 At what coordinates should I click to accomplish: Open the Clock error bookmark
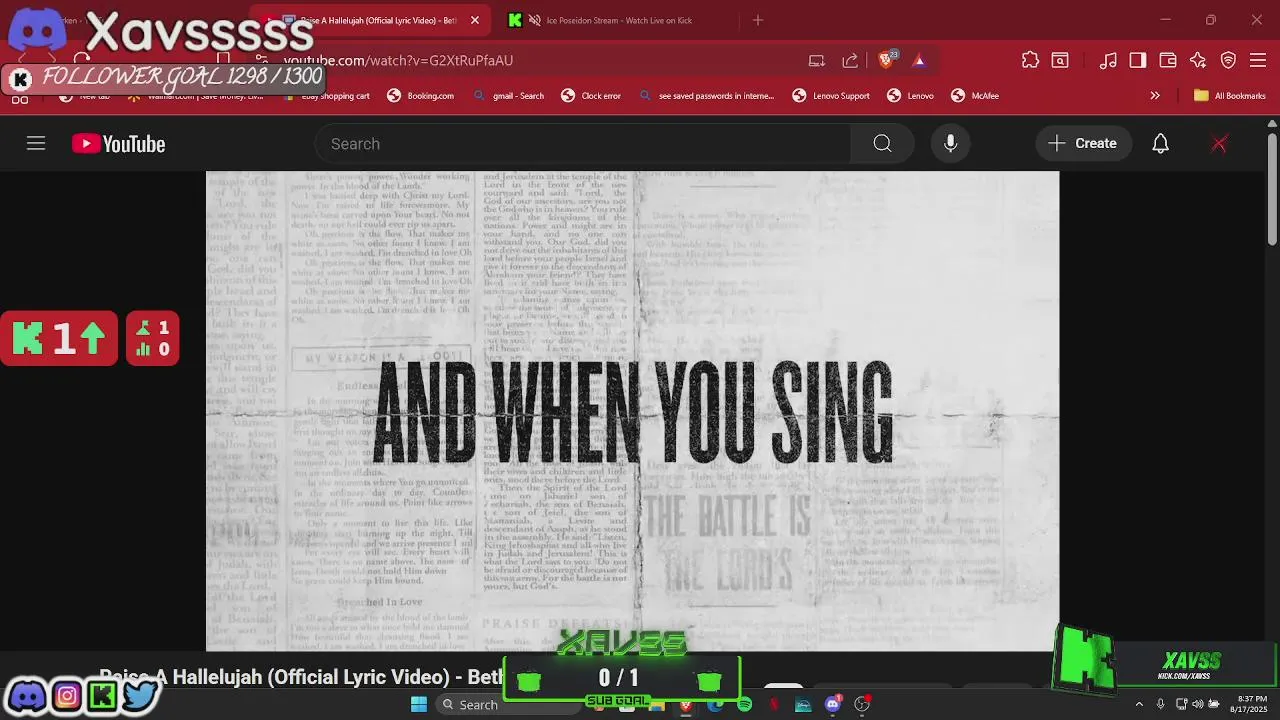pos(591,96)
